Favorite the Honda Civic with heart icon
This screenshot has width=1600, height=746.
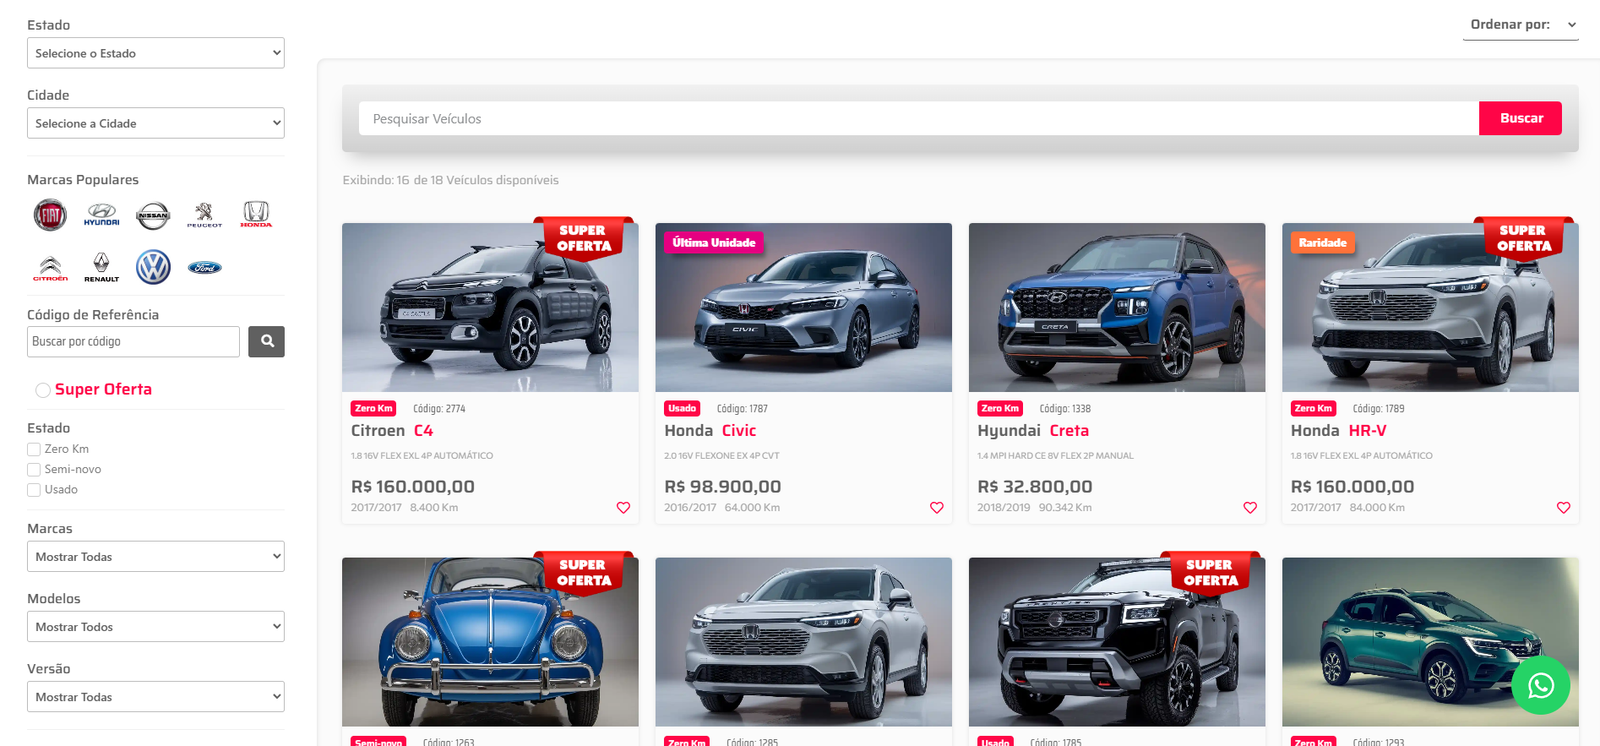click(x=937, y=507)
